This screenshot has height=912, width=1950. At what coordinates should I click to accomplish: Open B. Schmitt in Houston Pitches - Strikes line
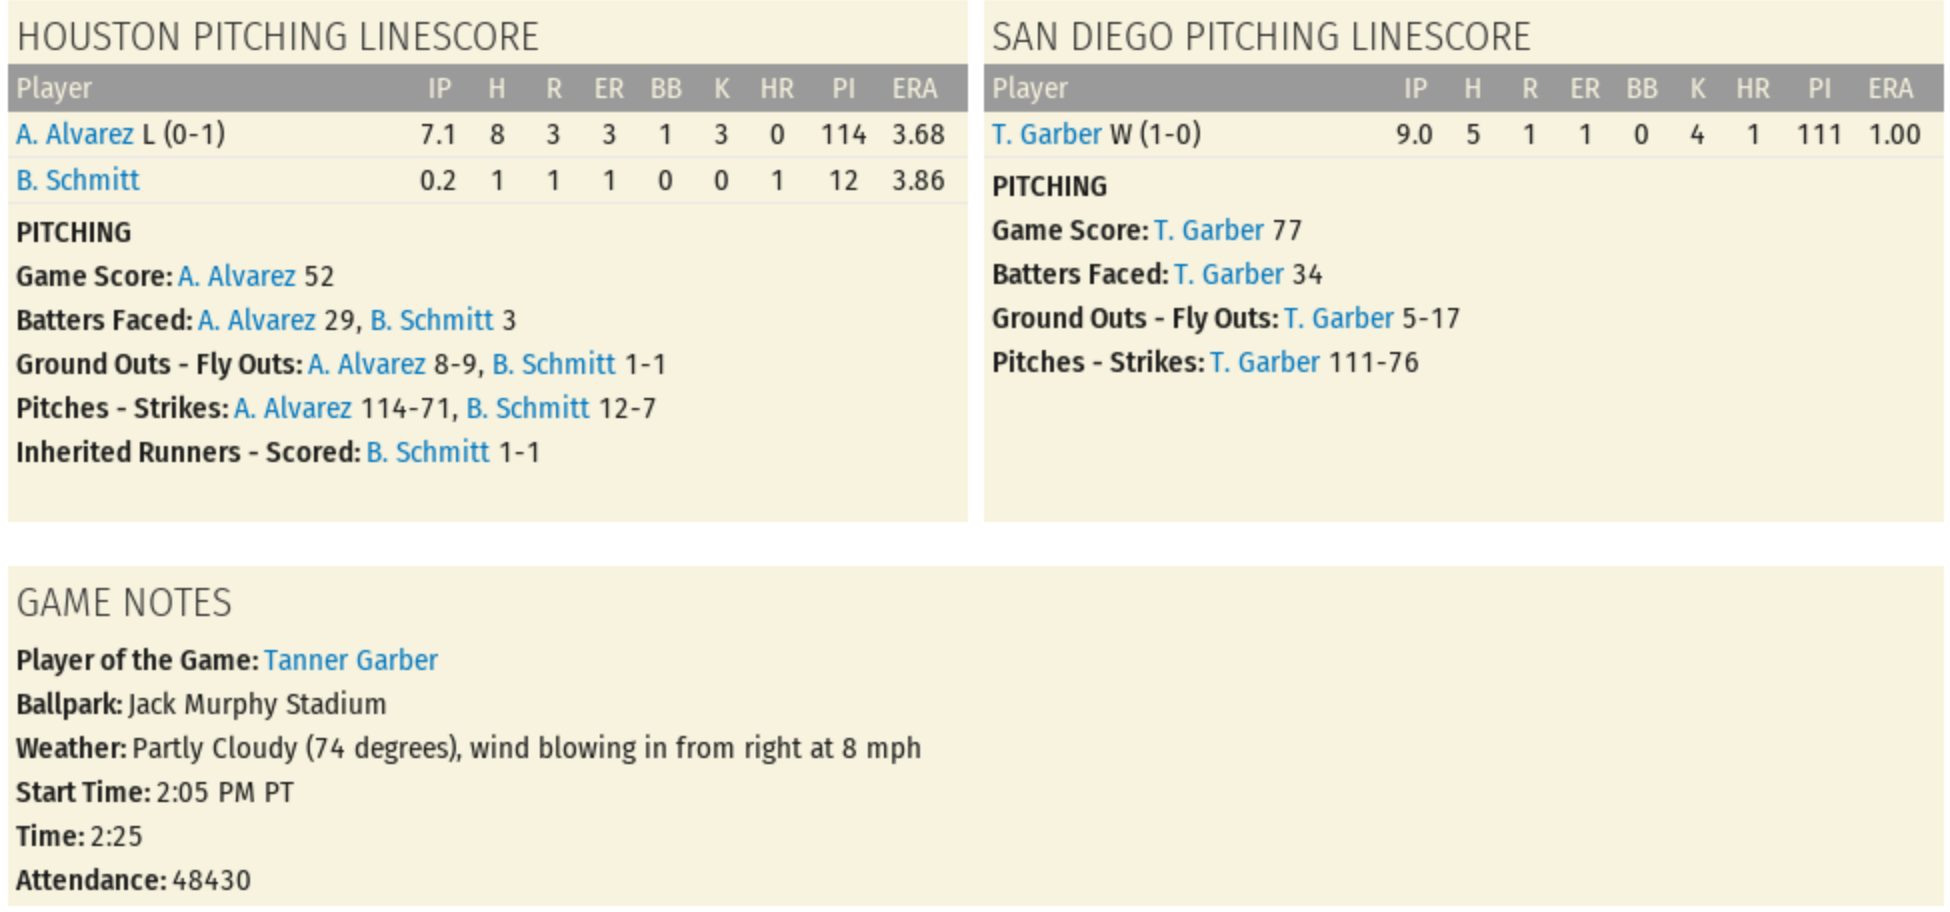click(x=527, y=408)
